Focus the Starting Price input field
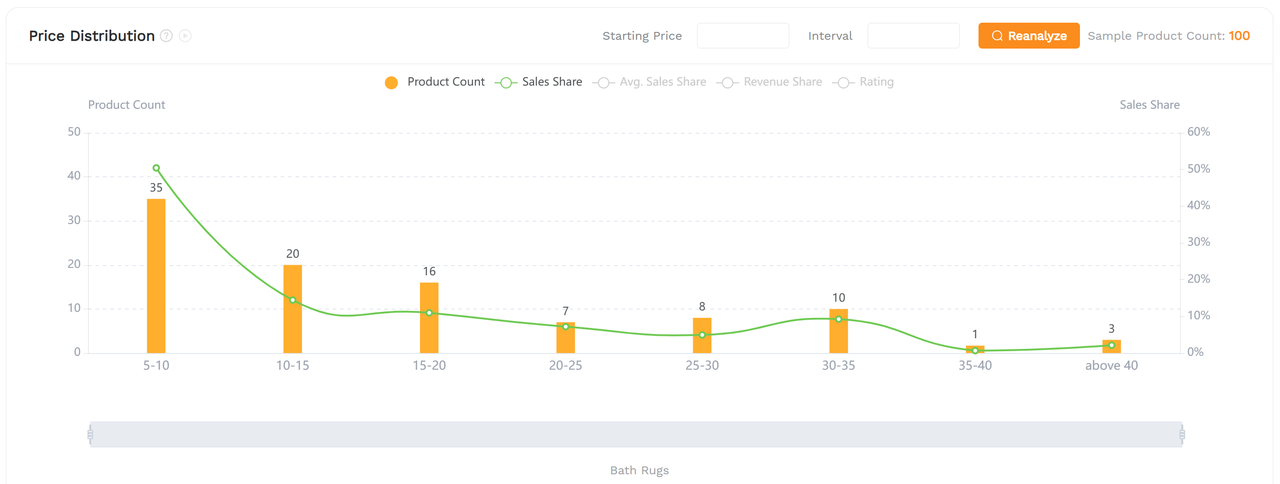The height and width of the screenshot is (484, 1280). tap(743, 36)
